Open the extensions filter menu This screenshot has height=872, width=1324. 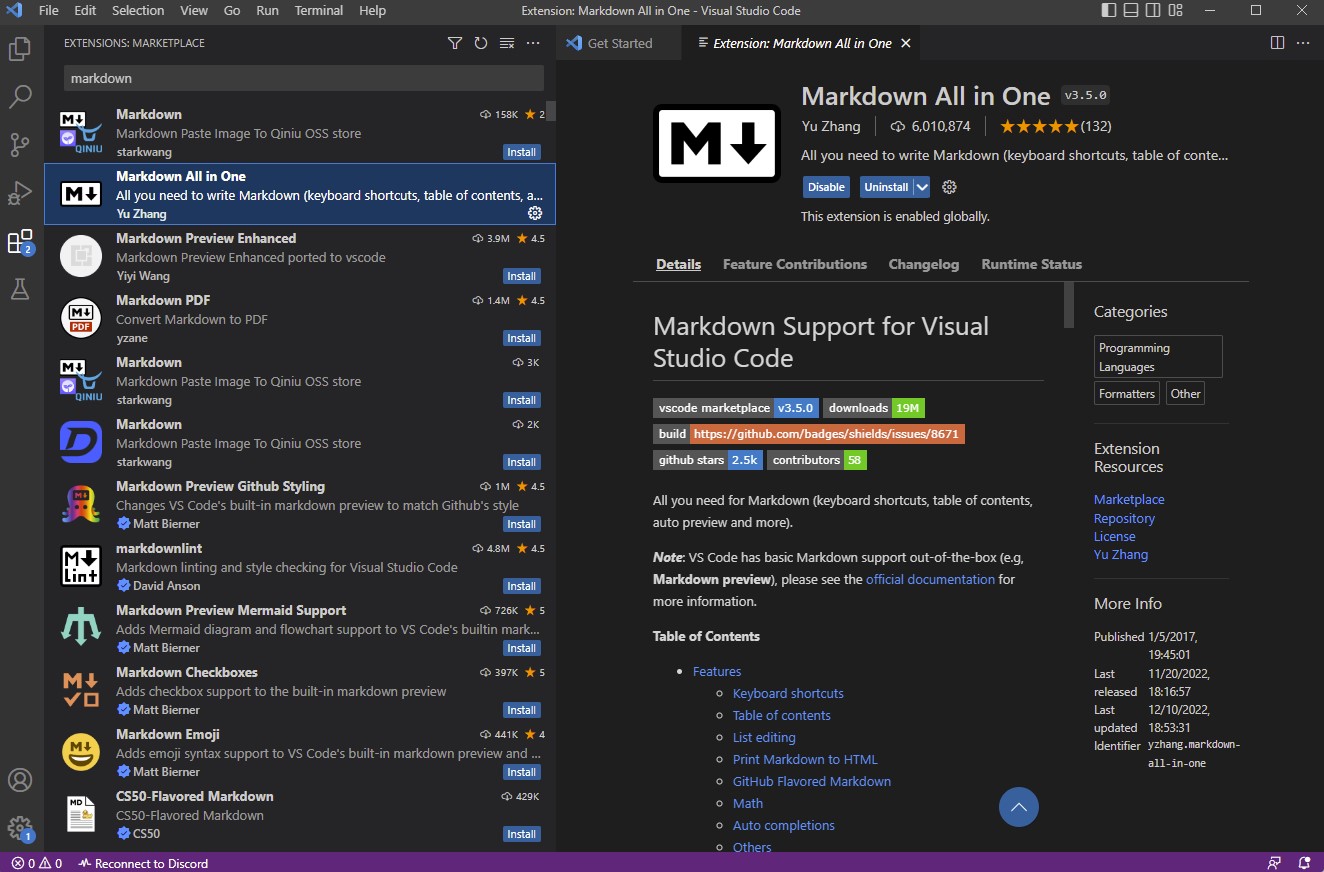(x=455, y=43)
